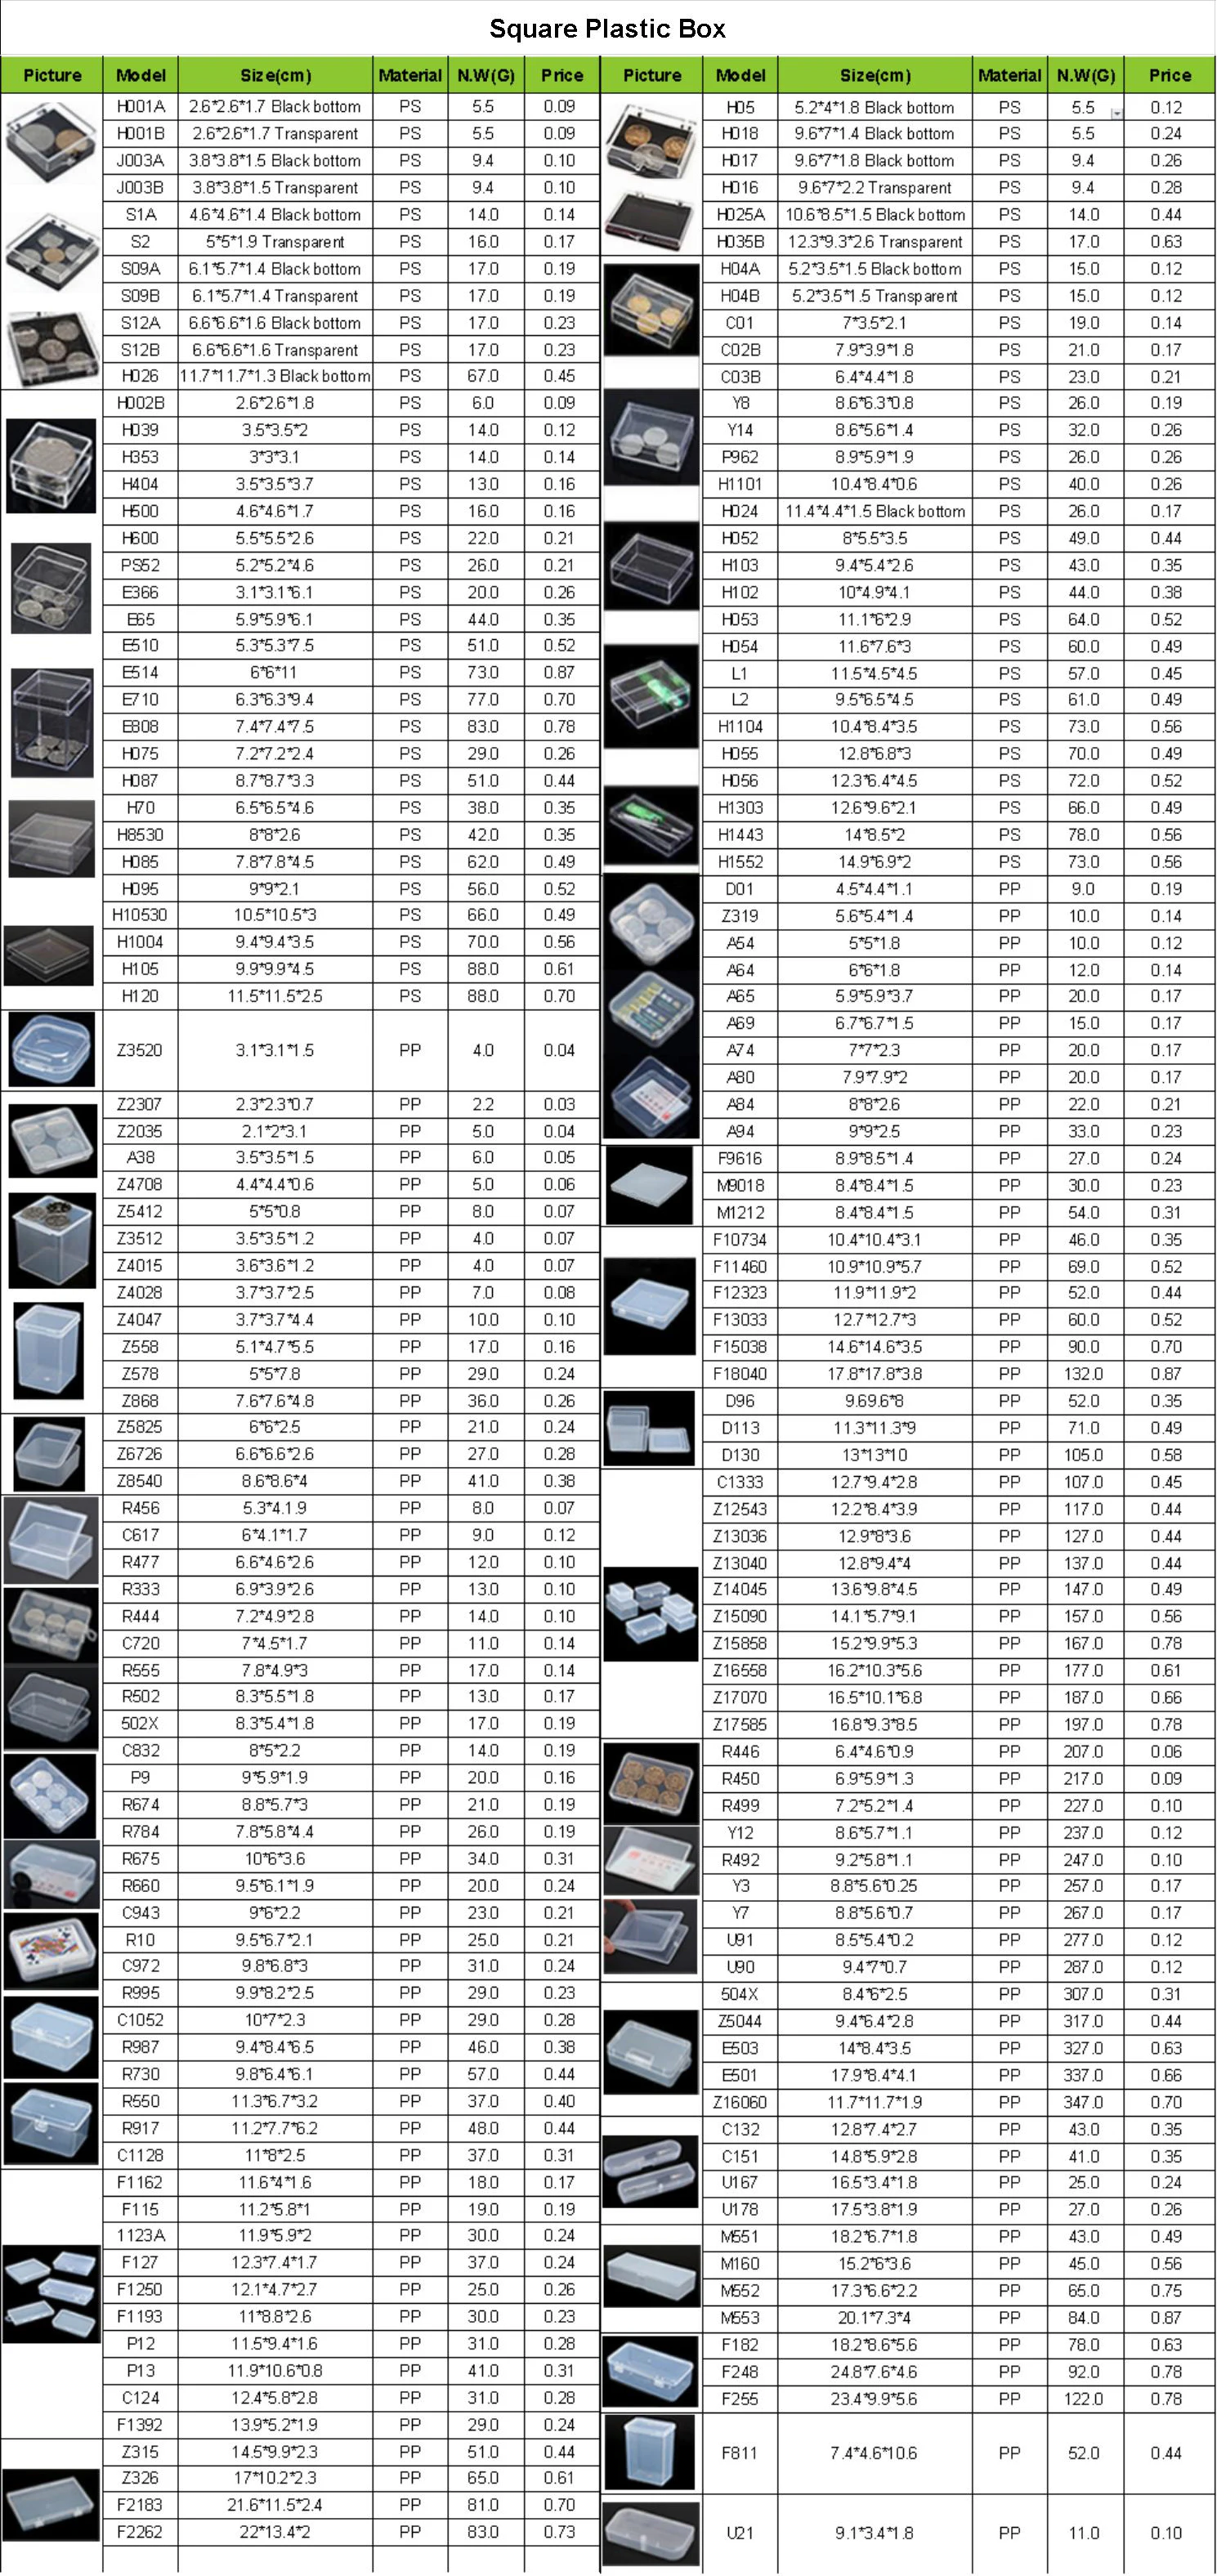The width and height of the screenshot is (1217, 2576).
Task: Click the green glowing box picture beside L1
Action: tap(651, 697)
